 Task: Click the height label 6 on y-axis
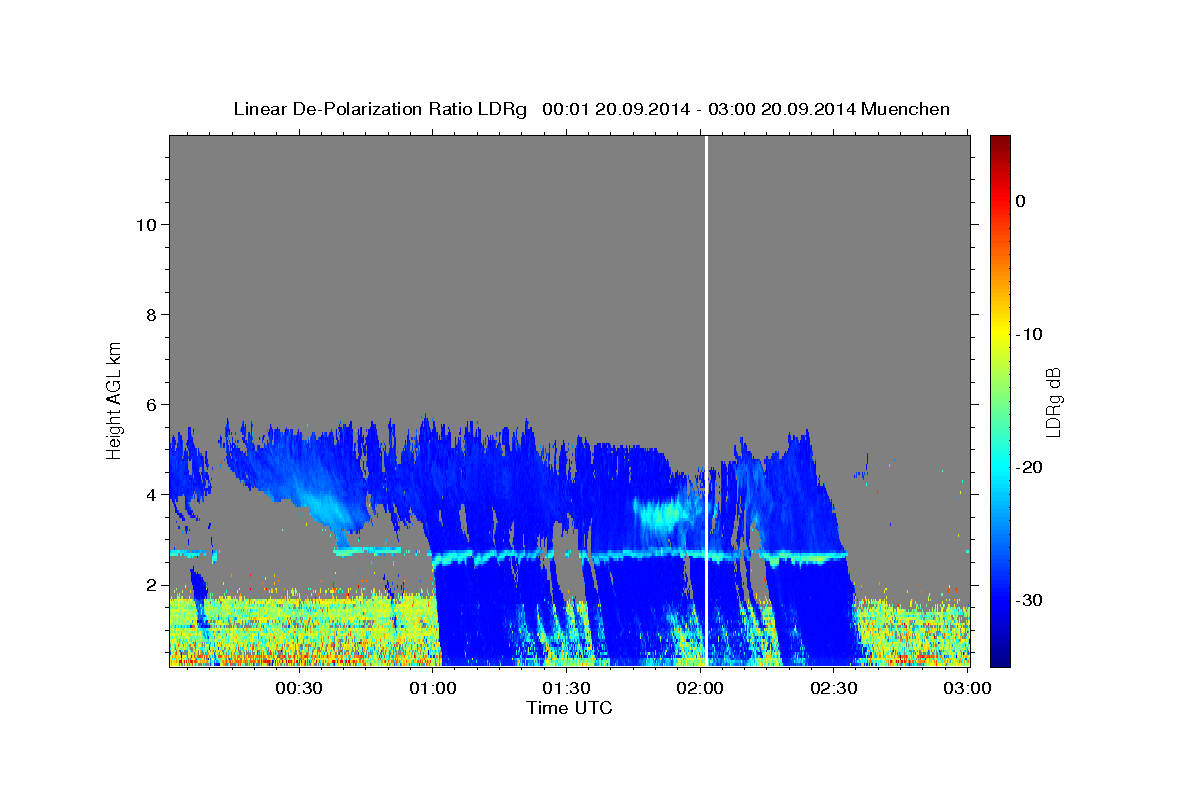point(150,404)
